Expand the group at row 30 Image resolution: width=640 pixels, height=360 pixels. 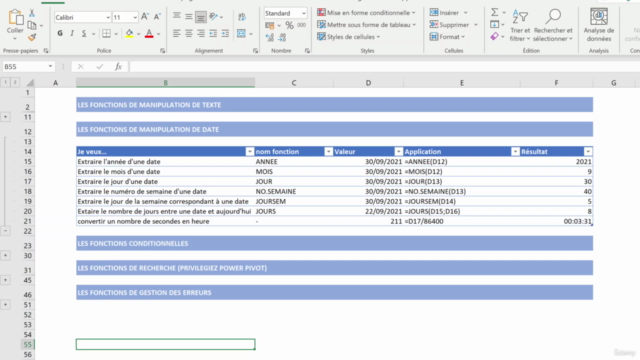(x=5, y=256)
